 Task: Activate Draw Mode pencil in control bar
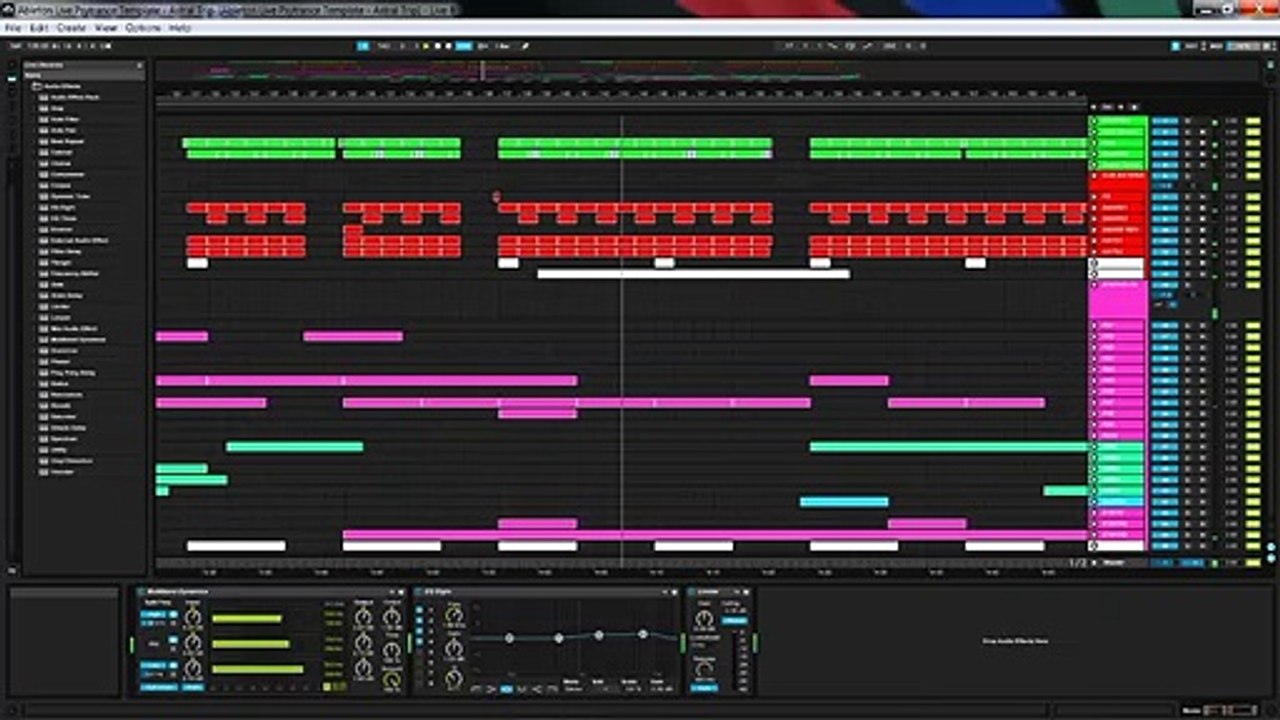[525, 45]
